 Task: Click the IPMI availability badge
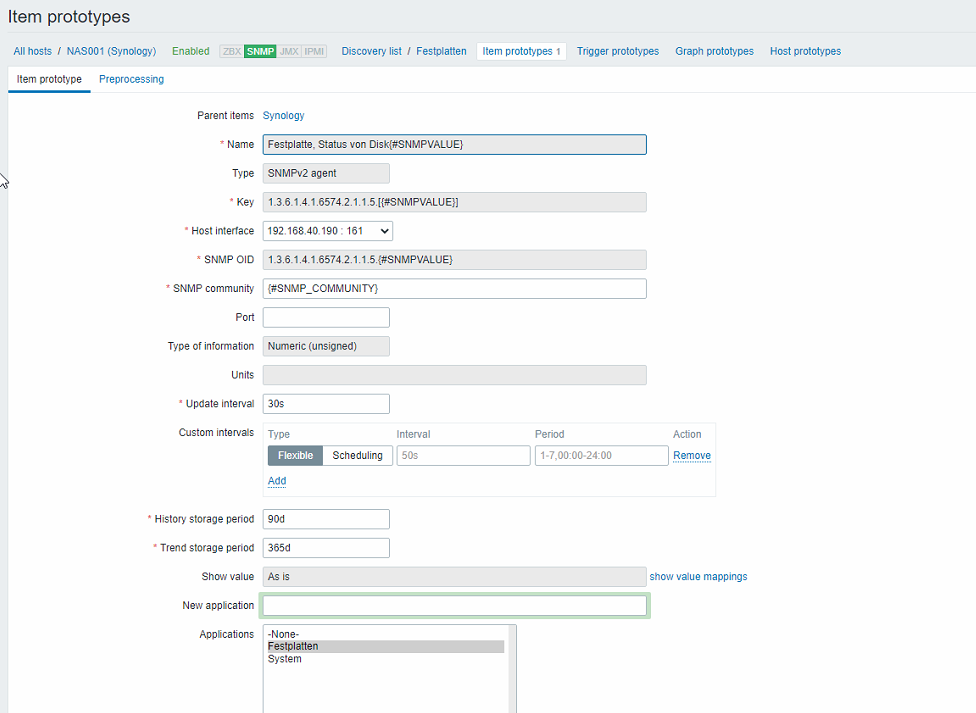(x=314, y=51)
